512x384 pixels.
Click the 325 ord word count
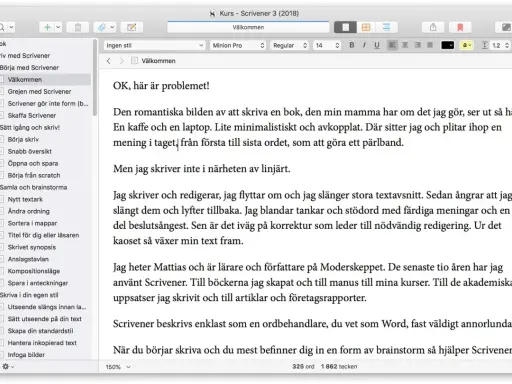coord(303,367)
